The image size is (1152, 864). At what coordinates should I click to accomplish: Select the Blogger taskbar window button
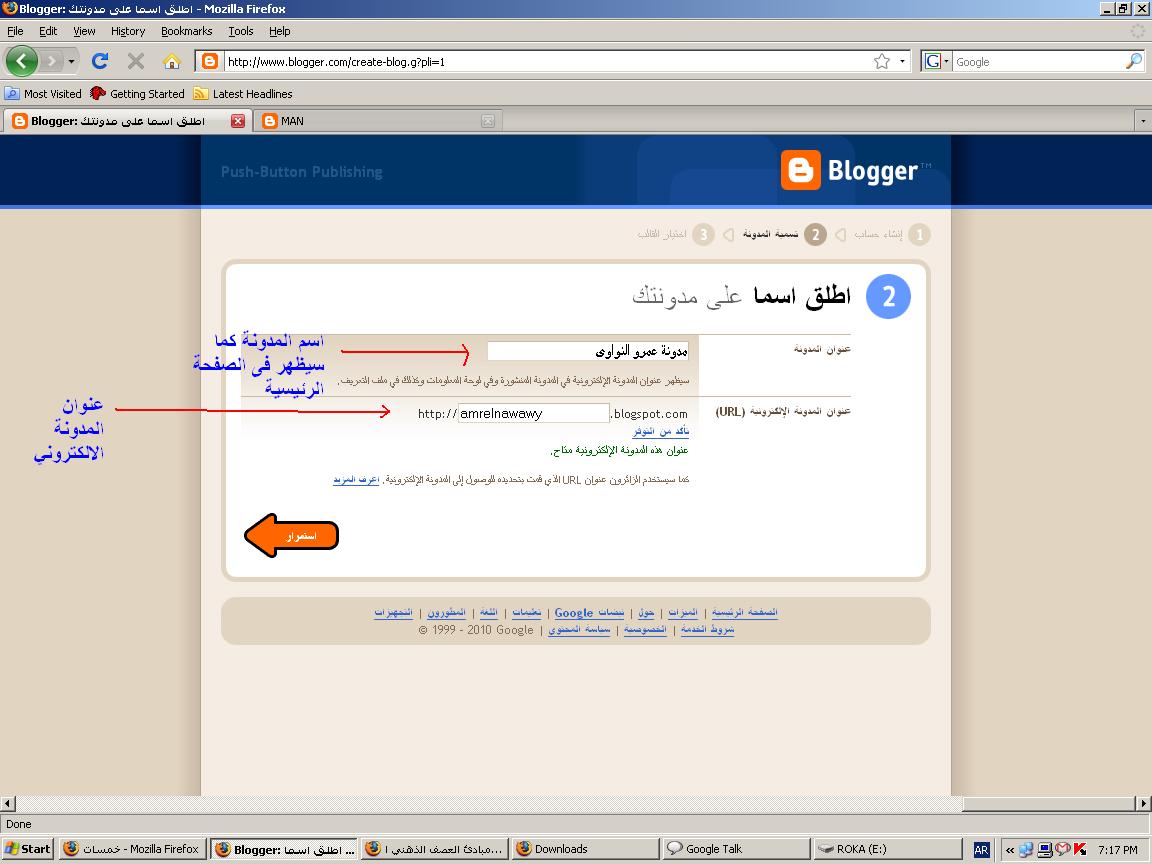coord(284,849)
